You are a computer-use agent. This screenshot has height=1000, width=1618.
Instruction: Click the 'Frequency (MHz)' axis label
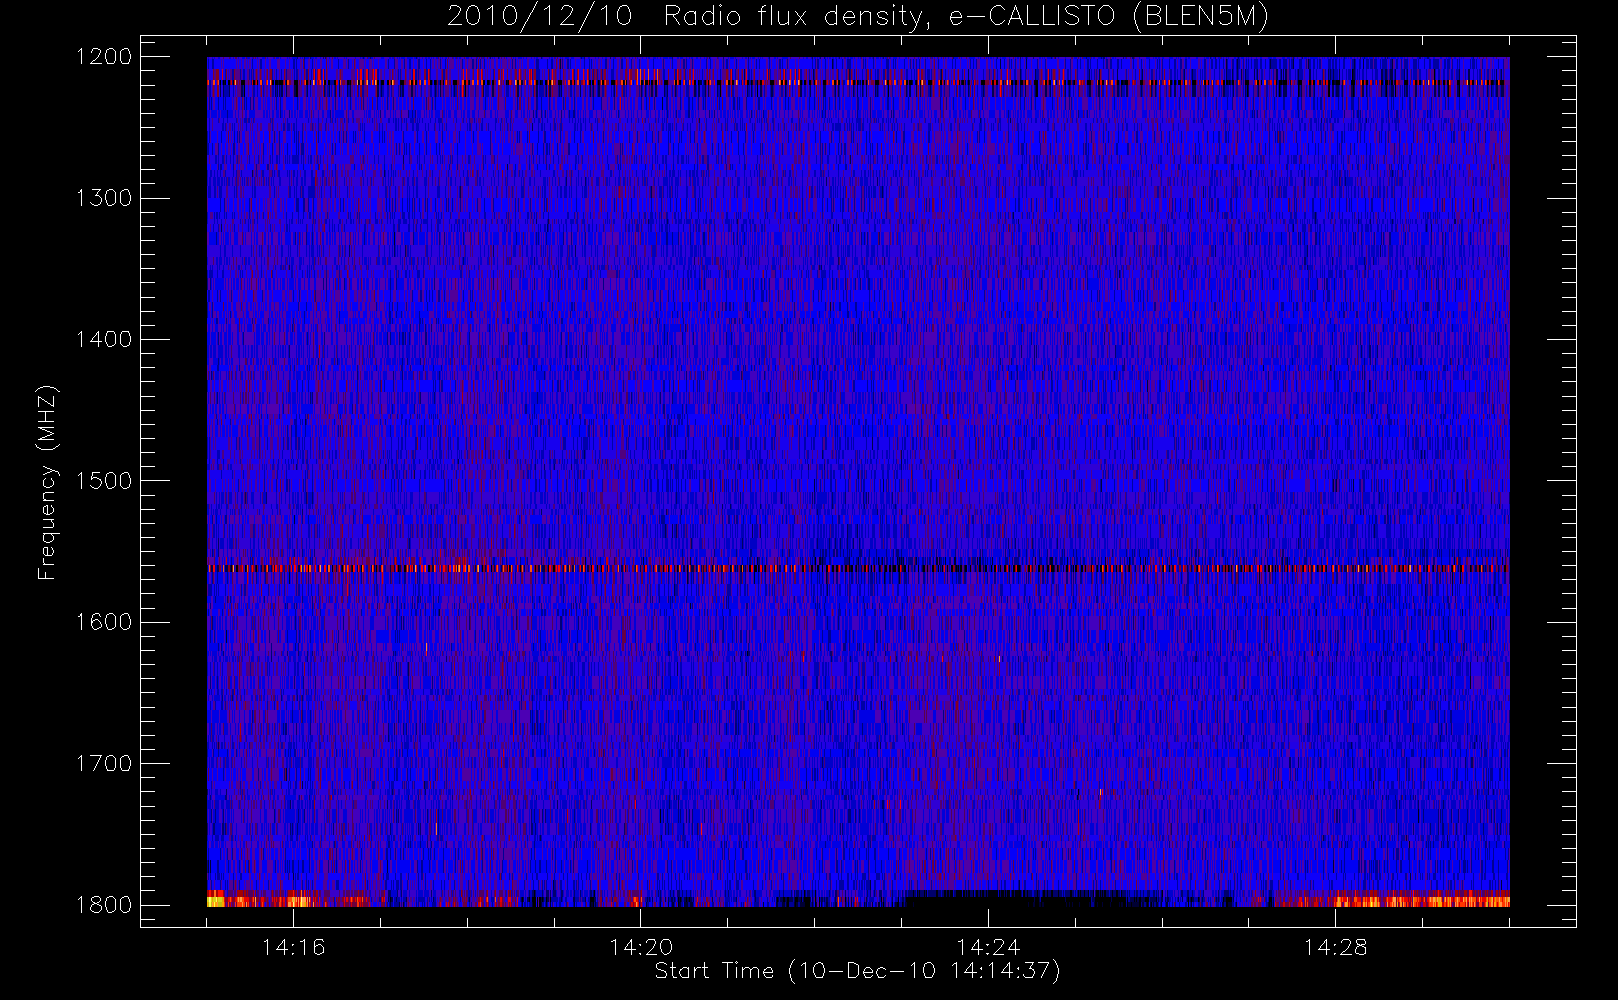coord(47,482)
